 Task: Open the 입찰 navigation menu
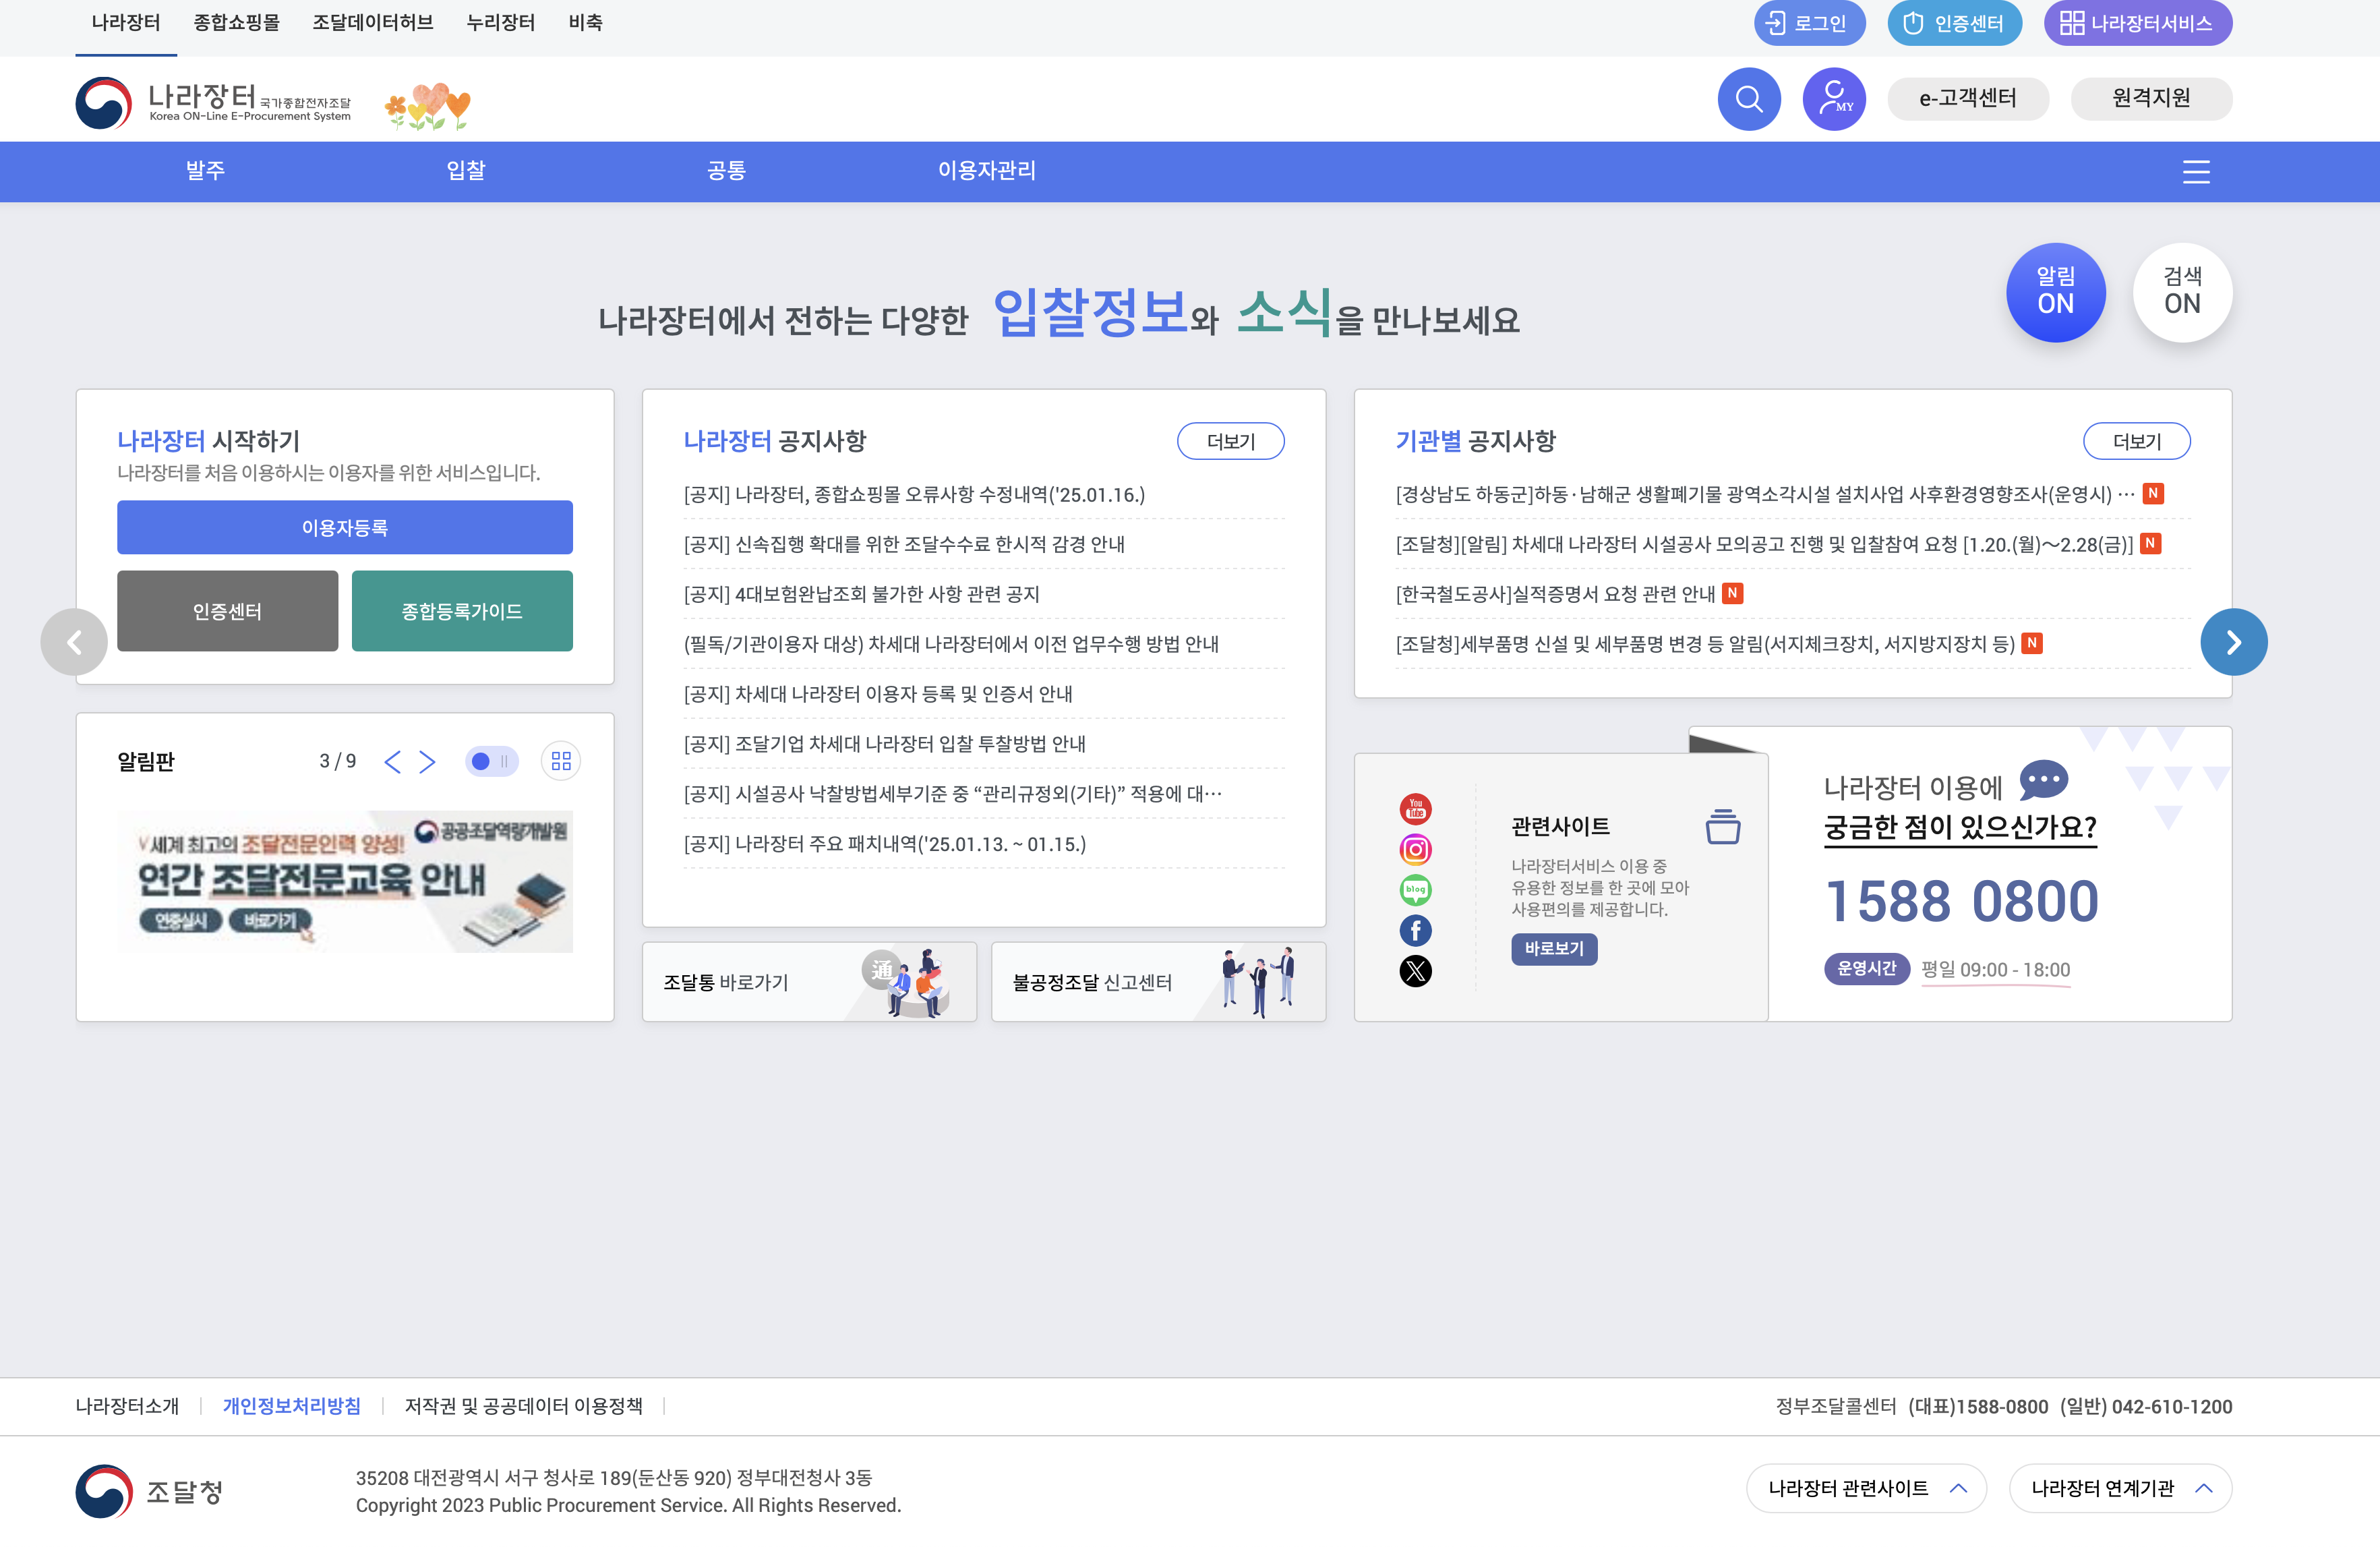pos(466,171)
